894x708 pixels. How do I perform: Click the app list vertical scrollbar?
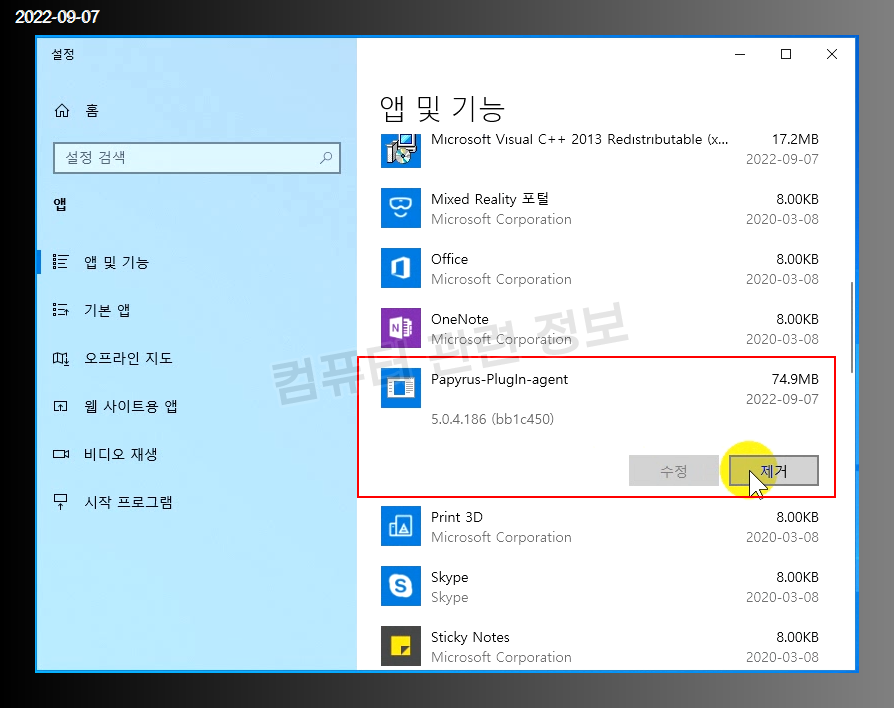point(852,327)
